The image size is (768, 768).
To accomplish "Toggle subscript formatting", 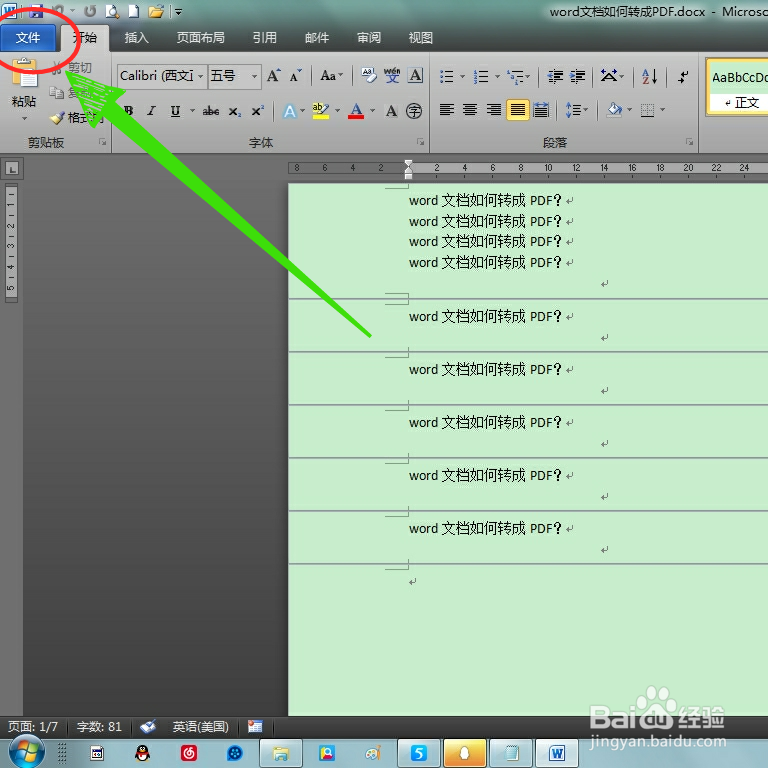I will pos(235,112).
